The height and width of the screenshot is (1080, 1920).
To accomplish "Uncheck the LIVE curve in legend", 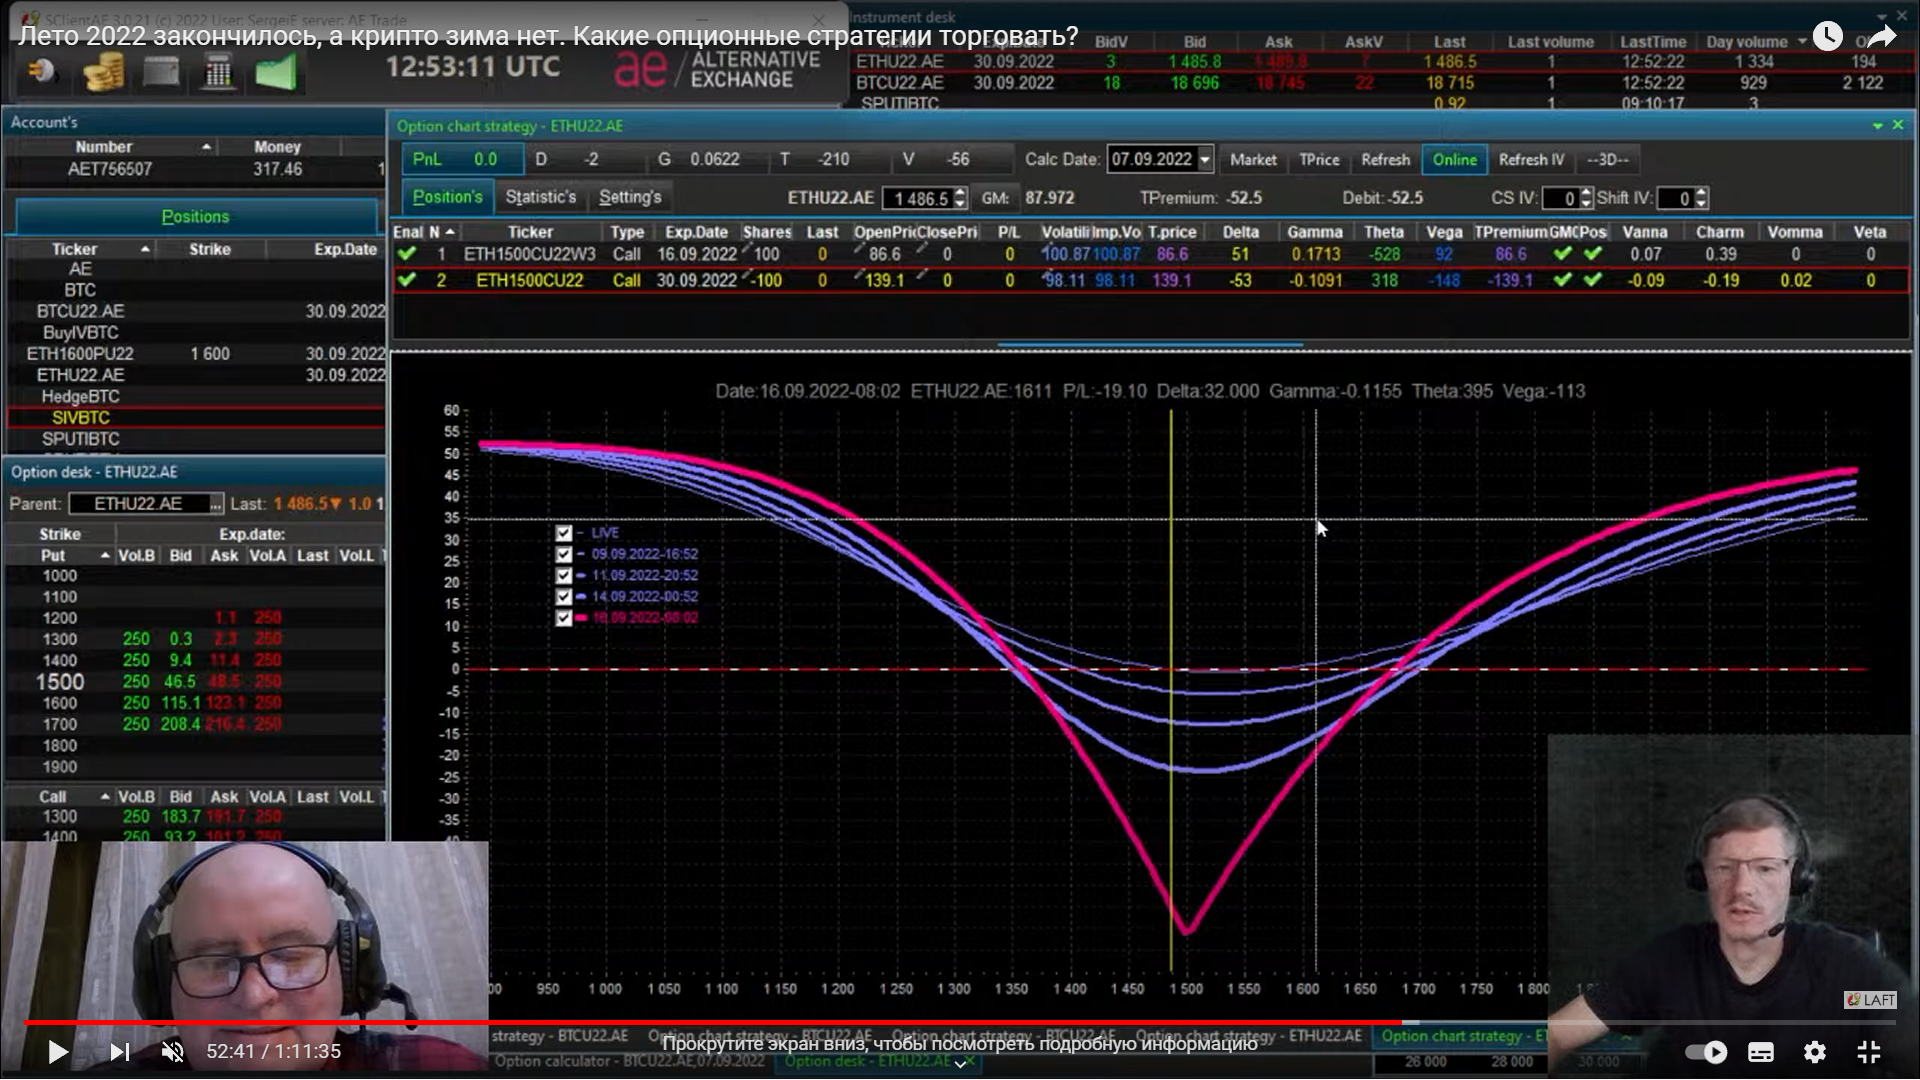I will [564, 533].
